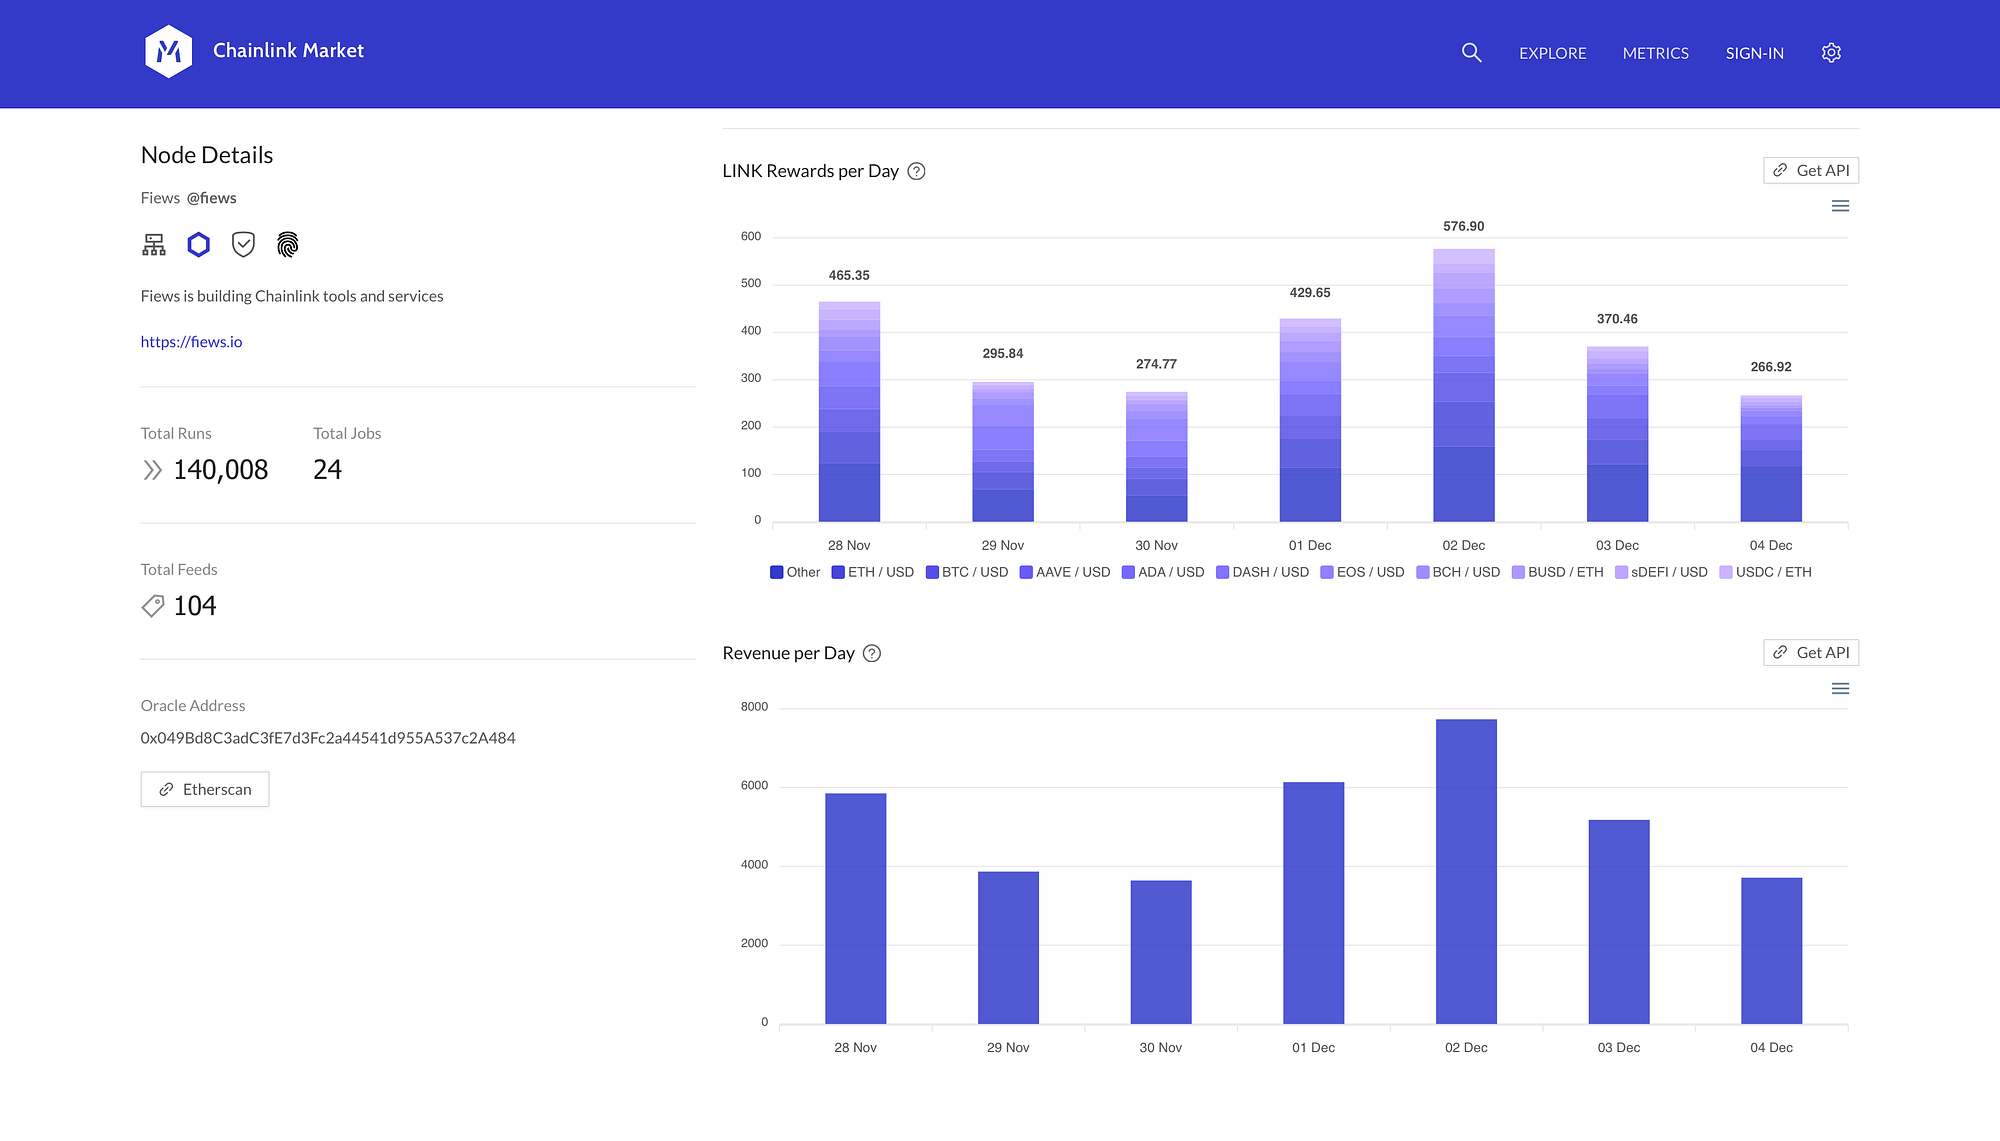Toggle the BUSD / ETH legend series
Screen dimensions: 2000x1141
[x=1558, y=572]
